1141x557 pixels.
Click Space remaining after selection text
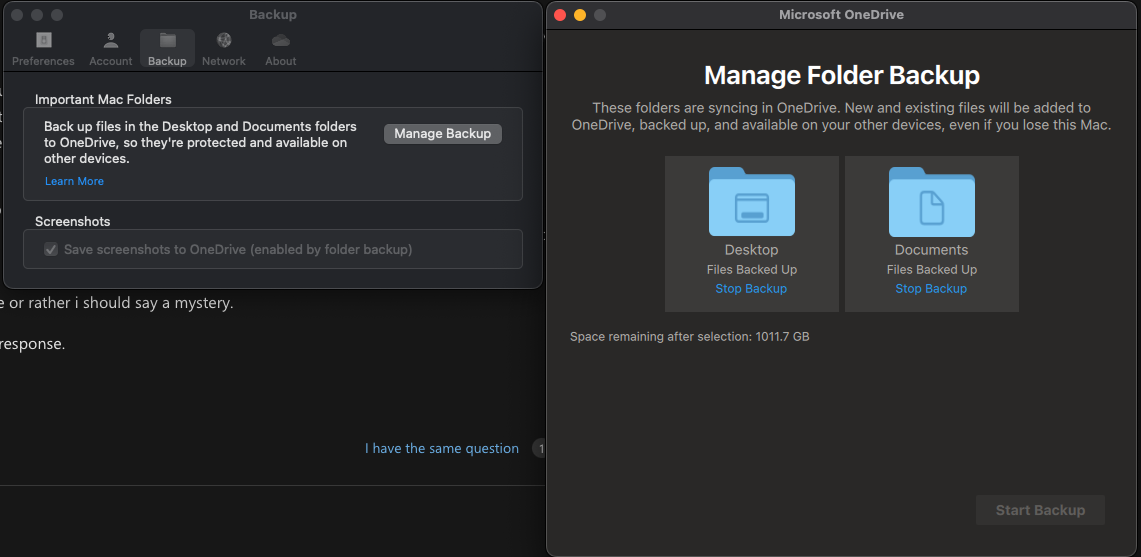coord(689,337)
